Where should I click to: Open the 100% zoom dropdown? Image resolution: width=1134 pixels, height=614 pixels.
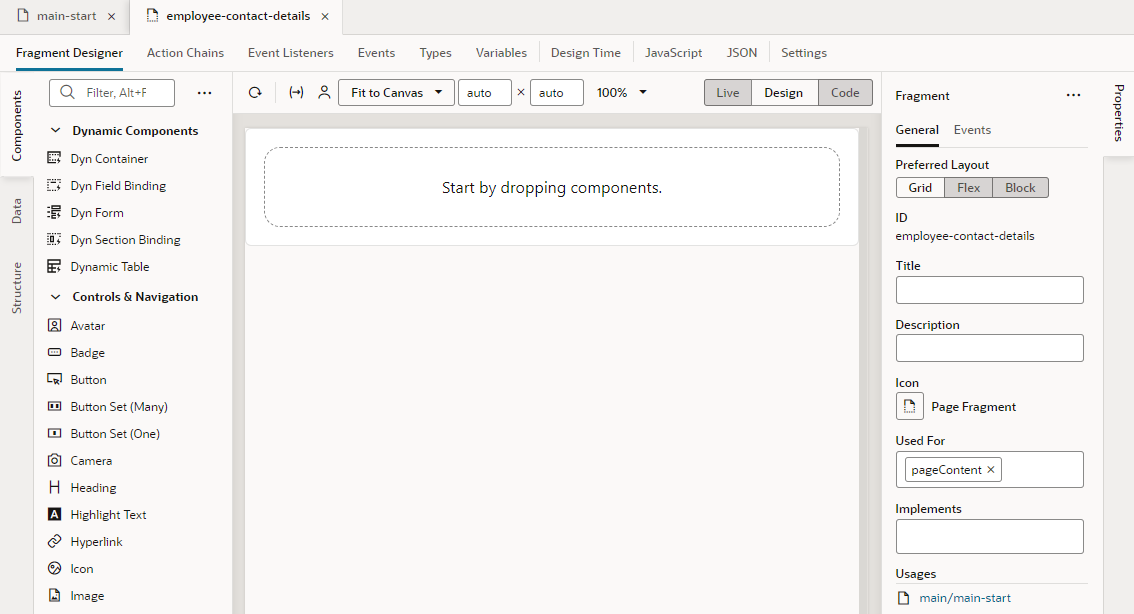coord(621,93)
